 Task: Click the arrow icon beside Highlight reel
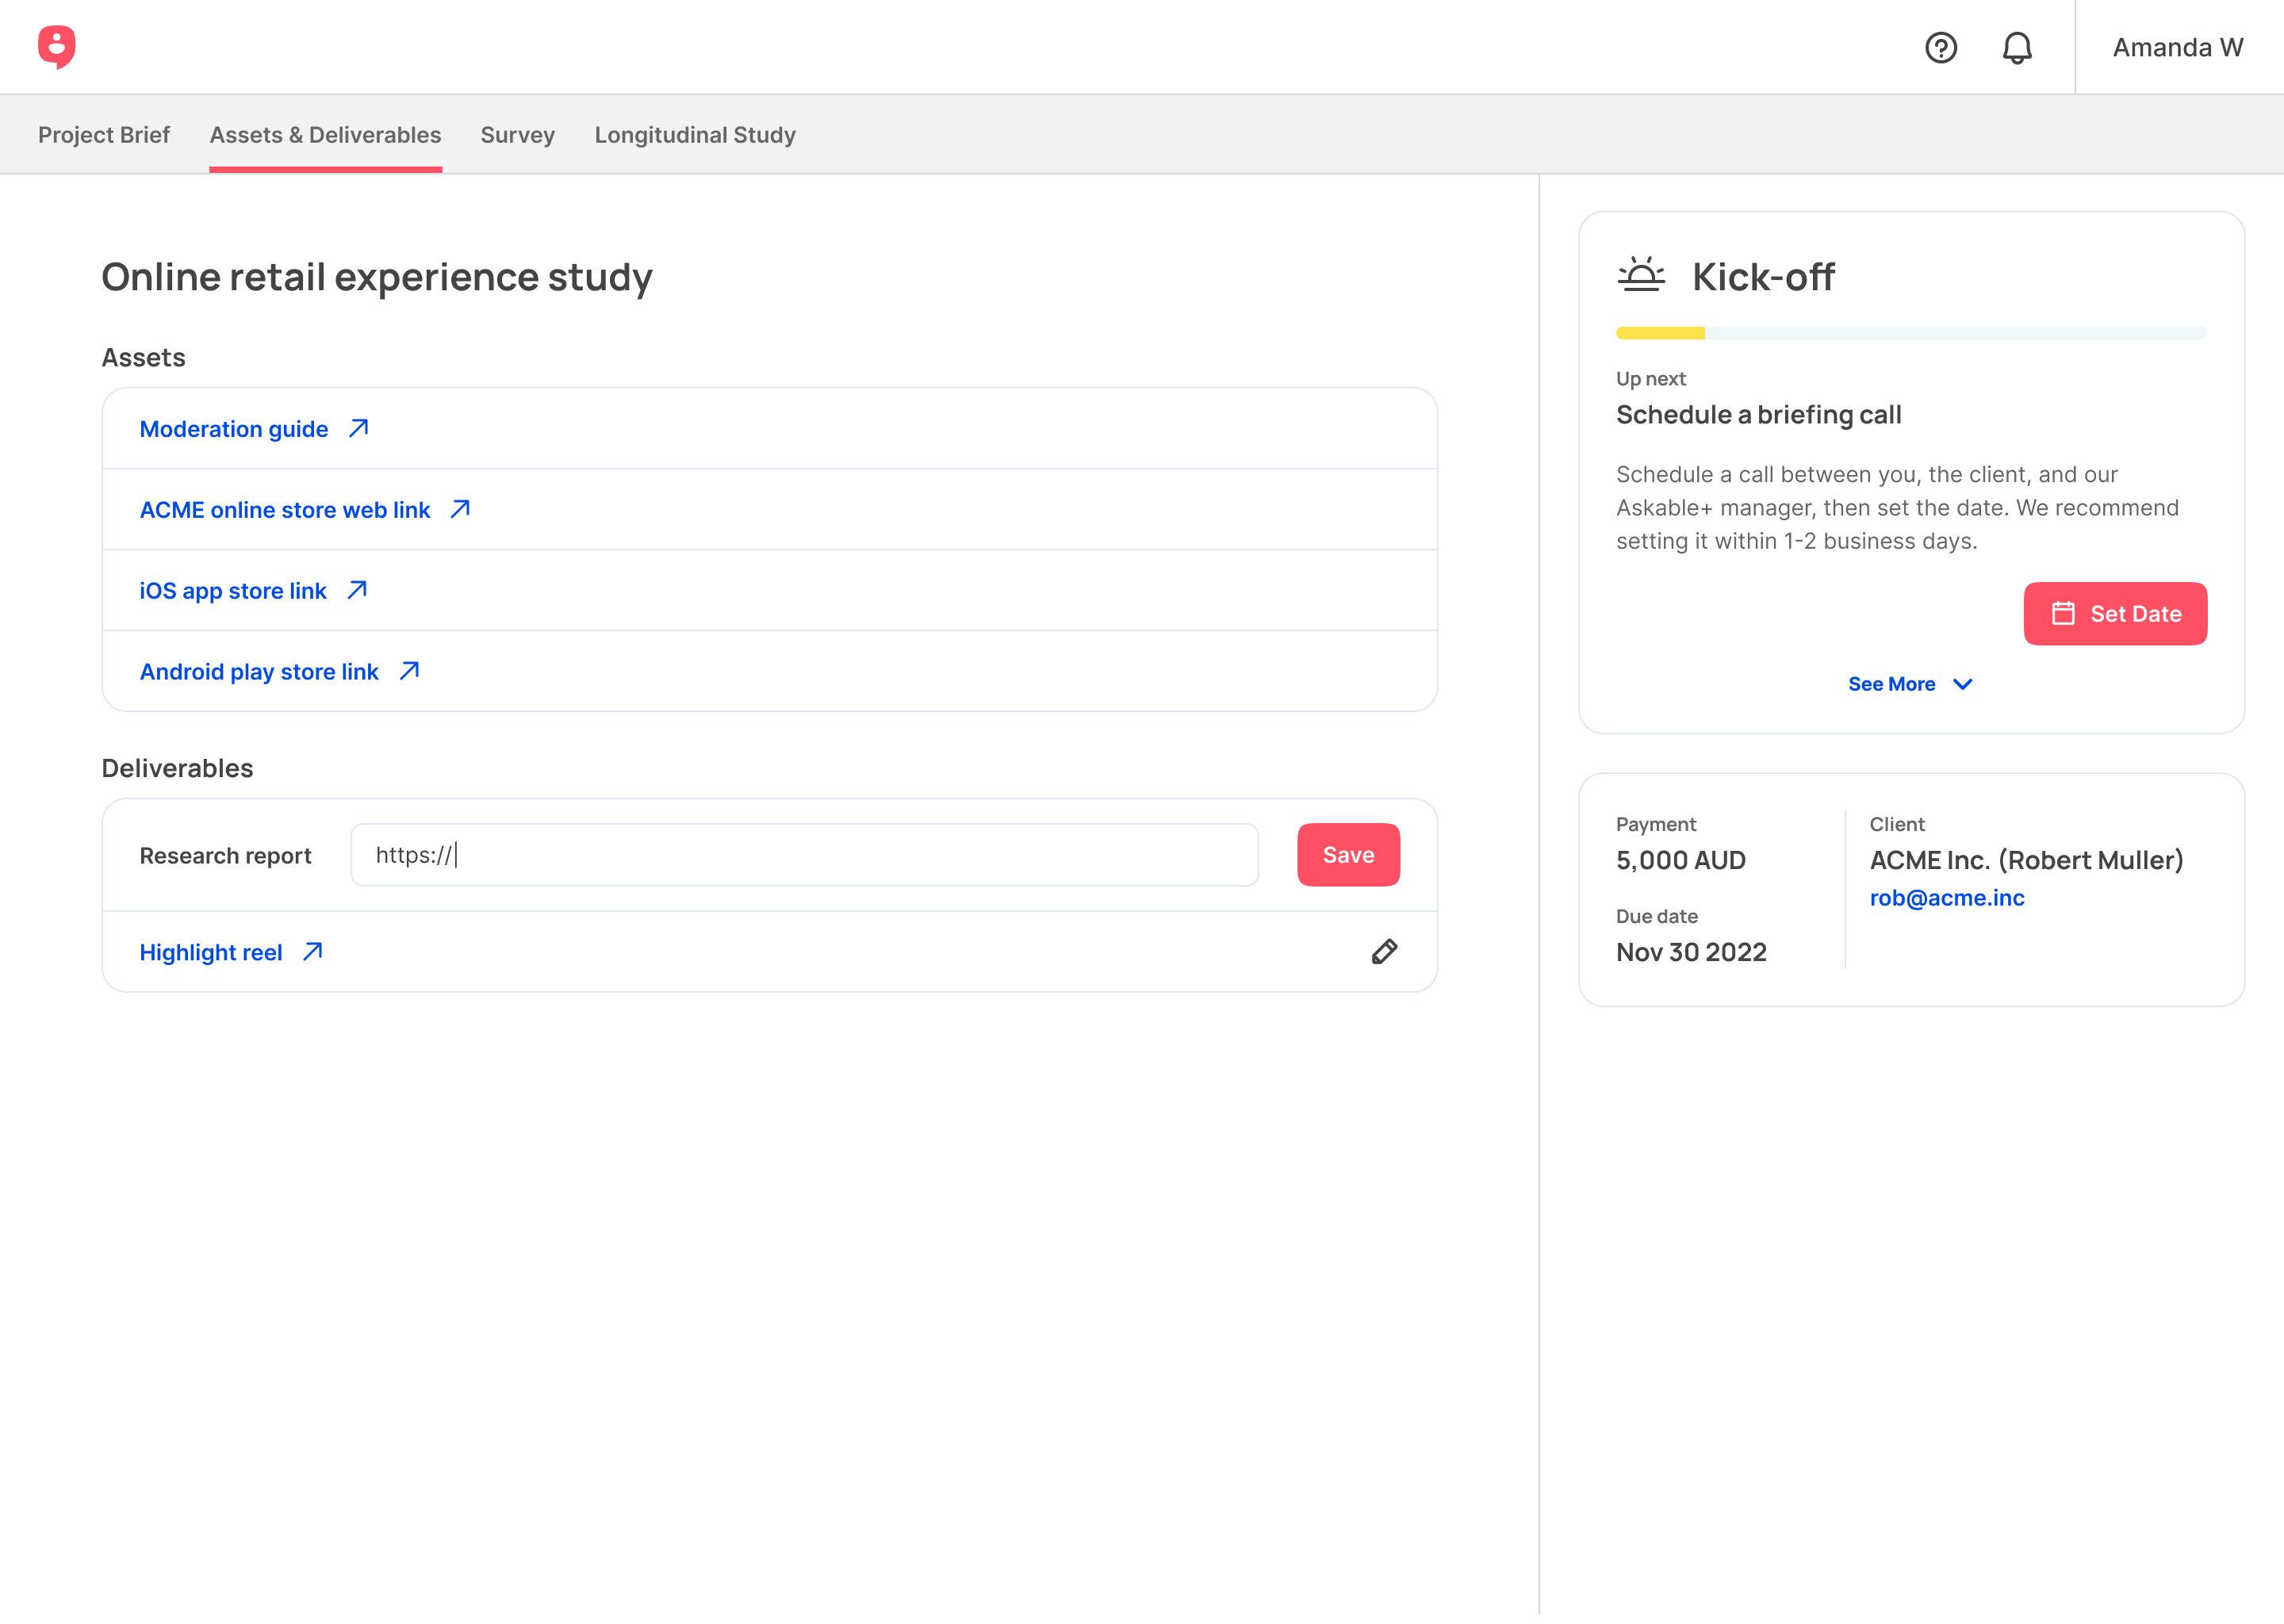(313, 952)
